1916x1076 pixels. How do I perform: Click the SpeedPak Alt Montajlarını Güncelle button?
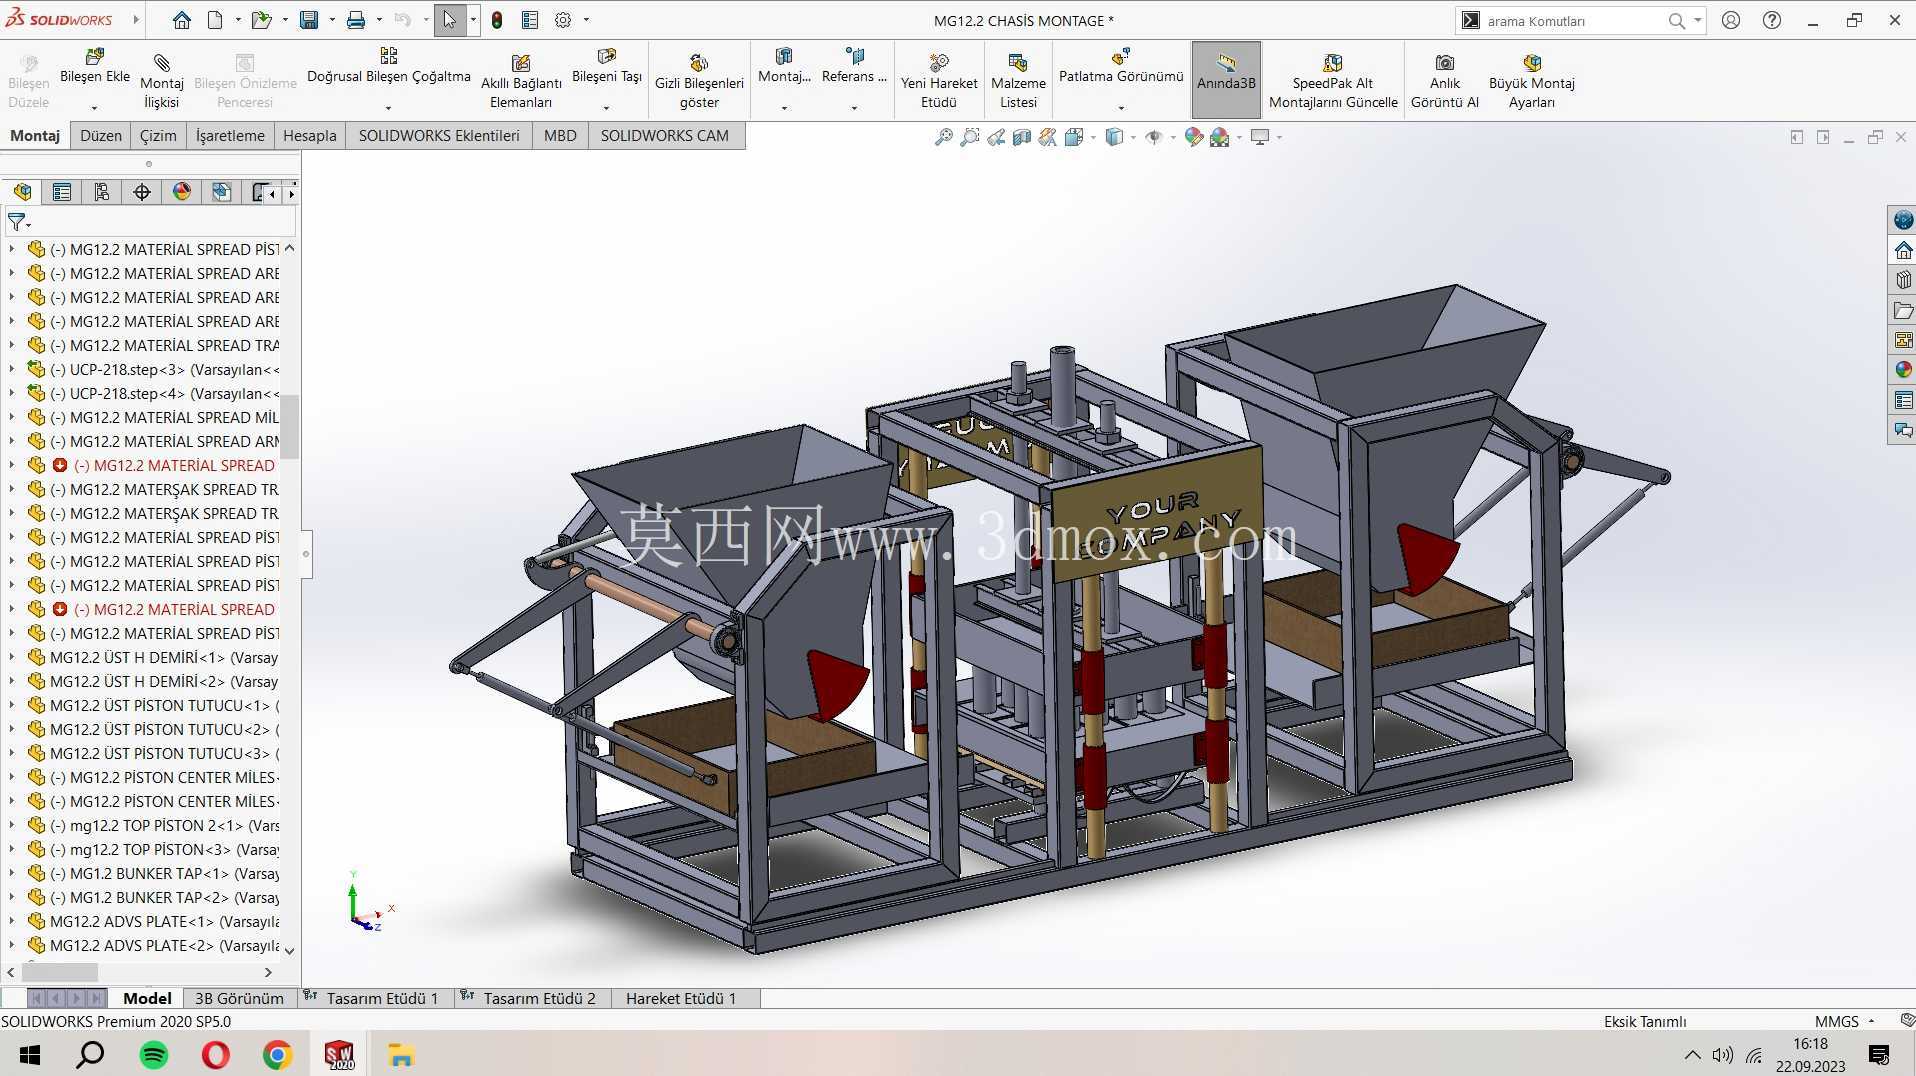coord(1333,81)
